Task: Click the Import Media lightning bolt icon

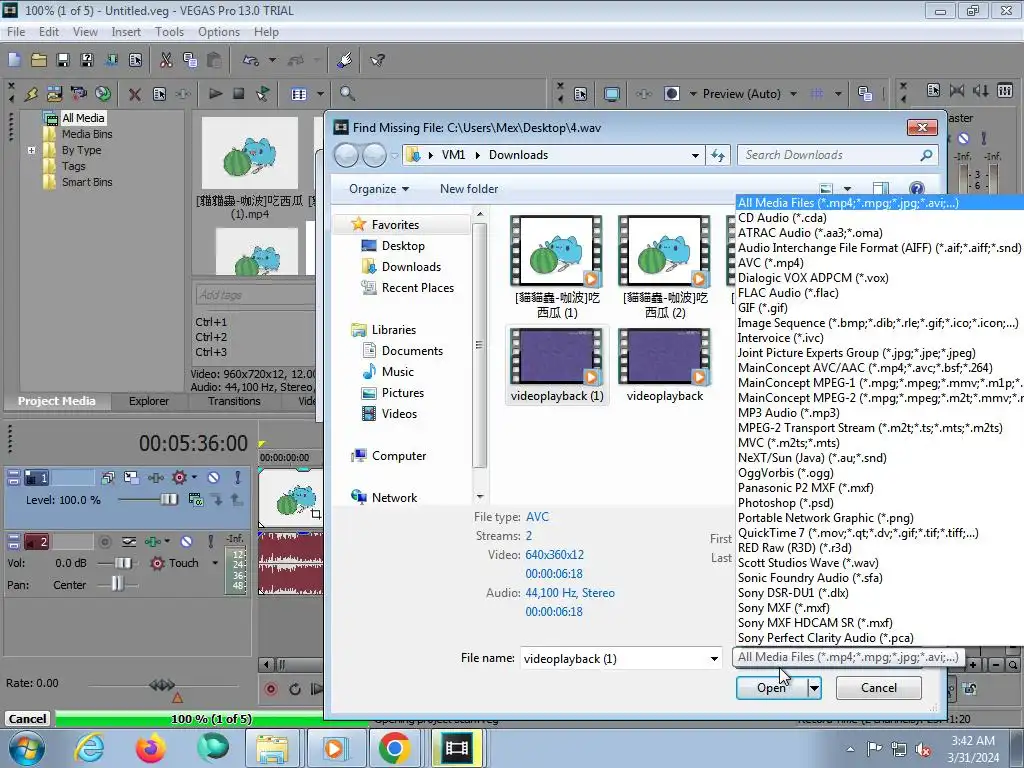Action: (31, 94)
